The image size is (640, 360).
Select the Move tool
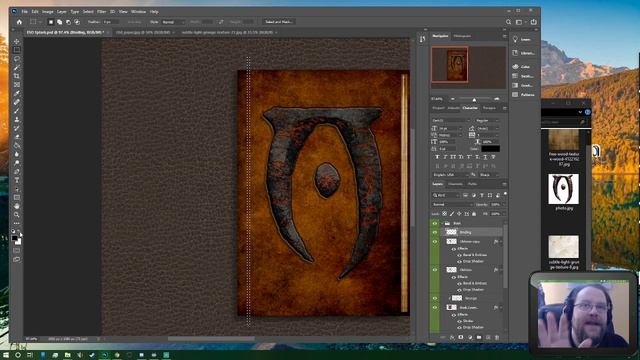(x=16, y=41)
